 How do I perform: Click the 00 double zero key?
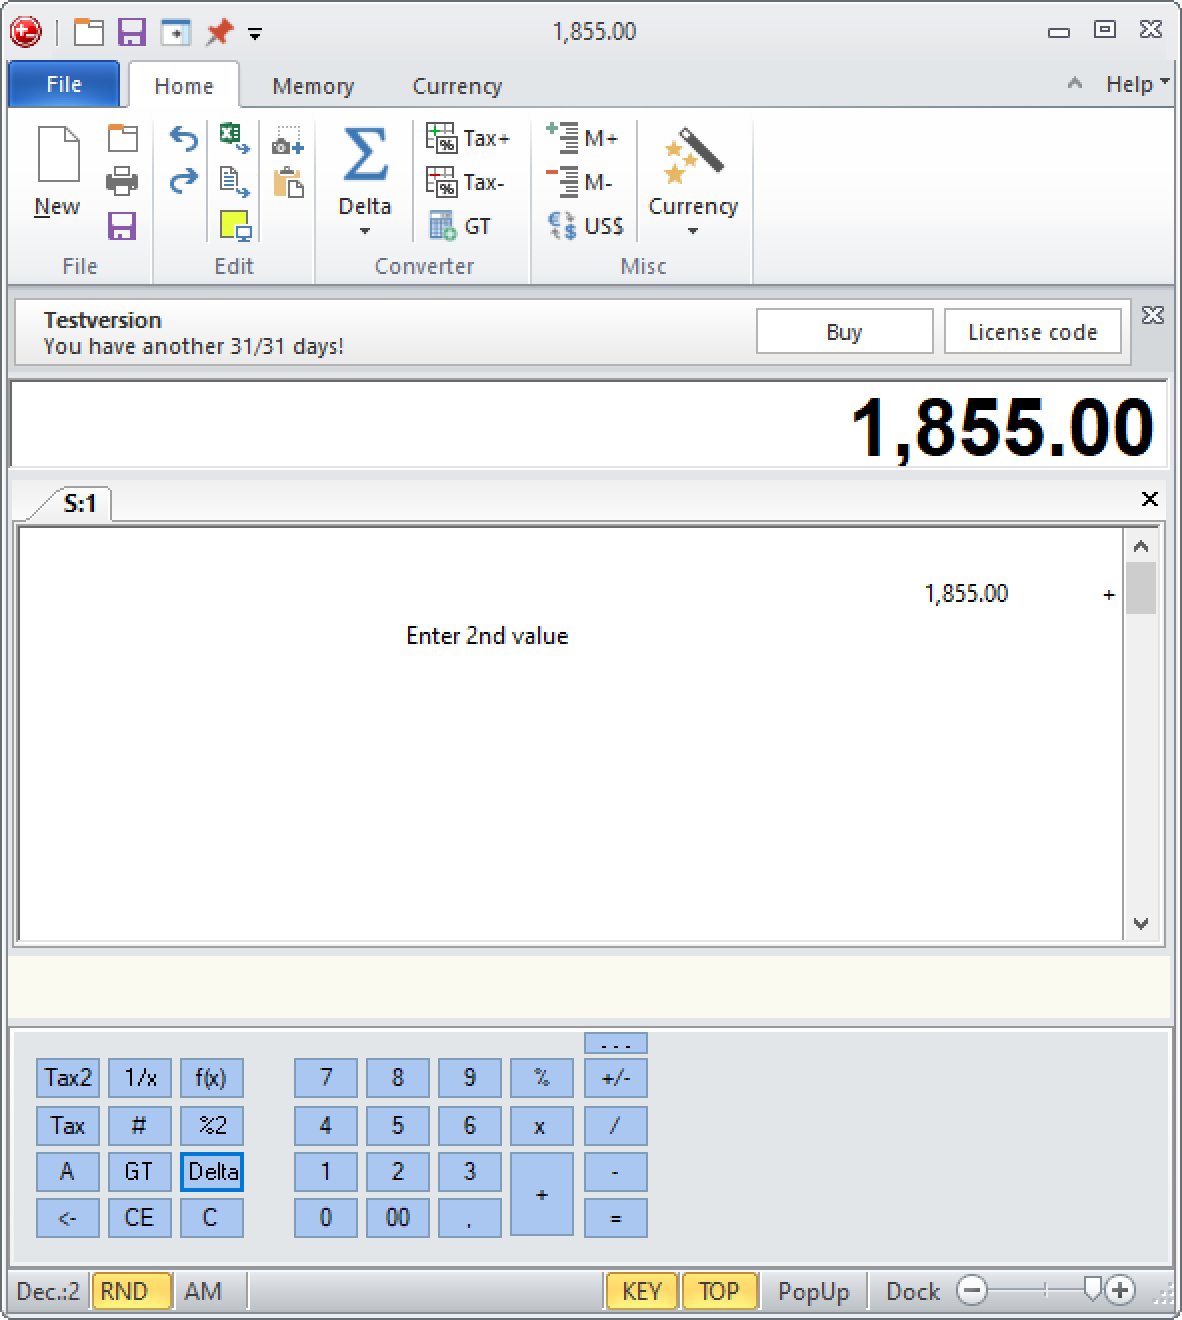point(398,1218)
